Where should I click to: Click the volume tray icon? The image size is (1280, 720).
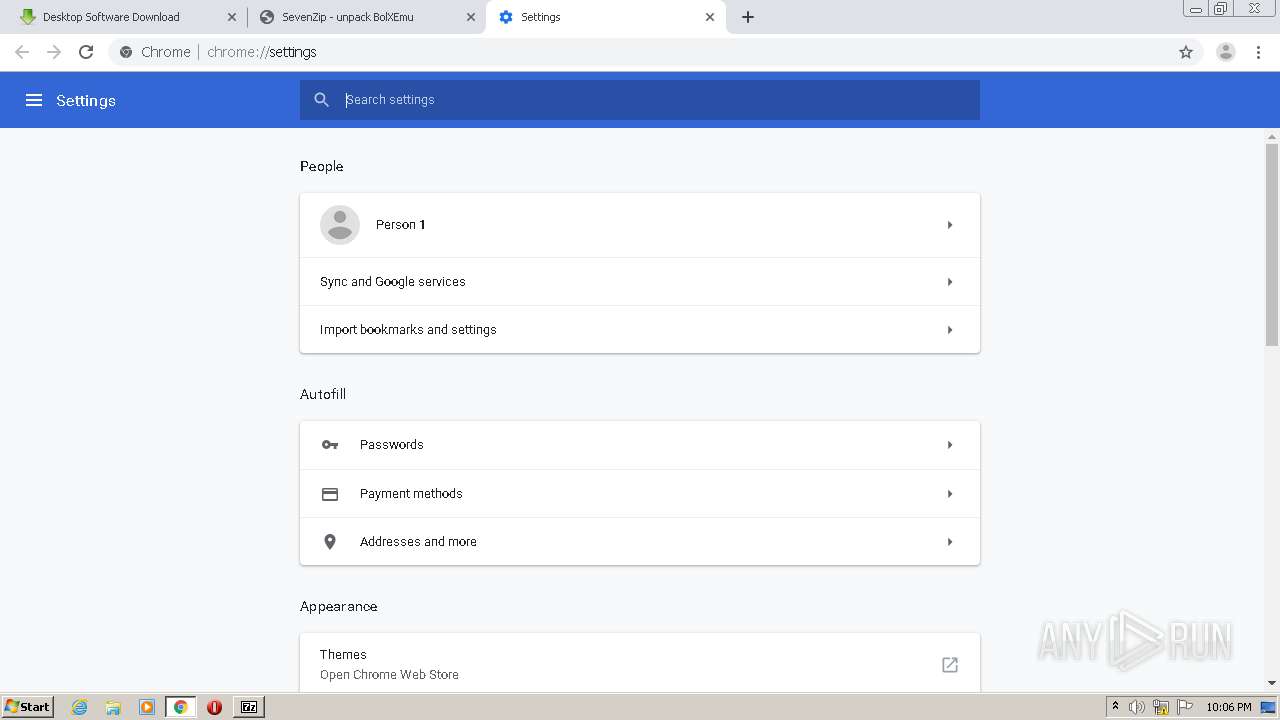pyautogui.click(x=1137, y=707)
